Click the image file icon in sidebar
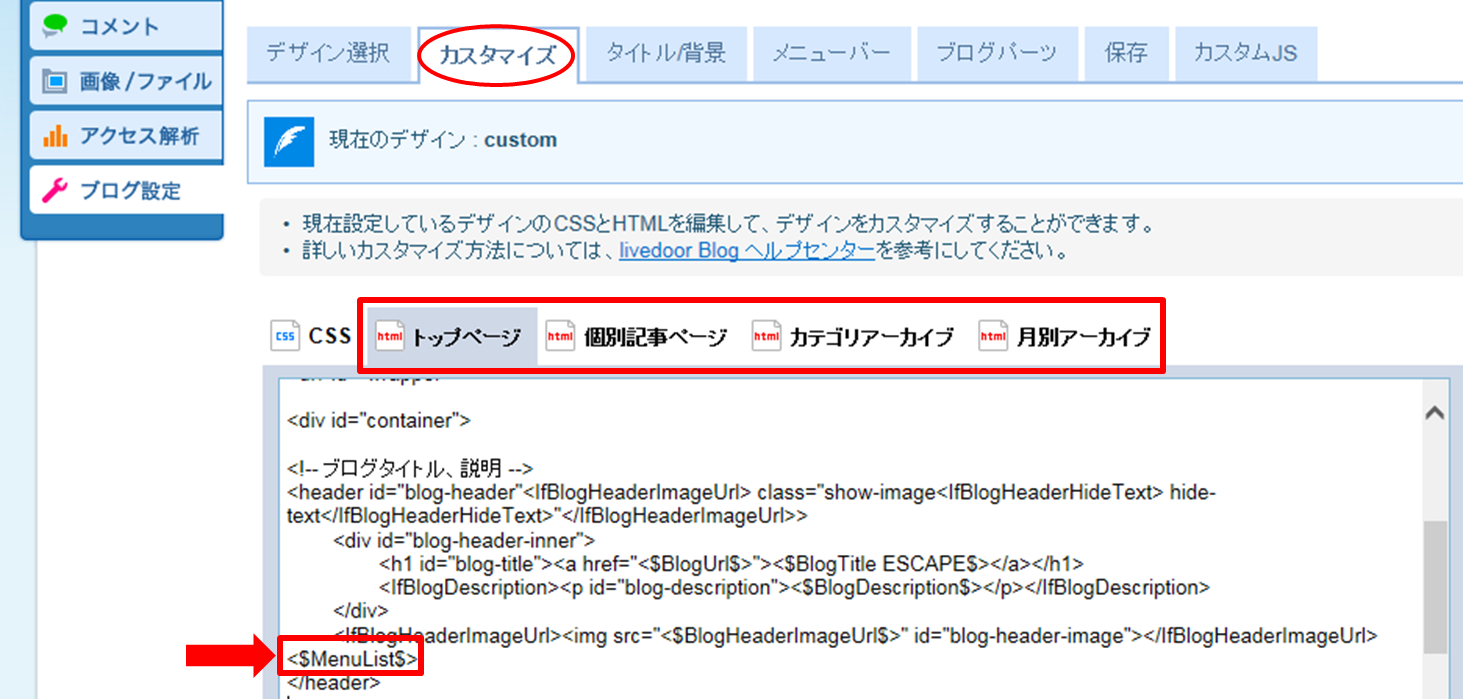This screenshot has height=699, width=1463. (54, 81)
